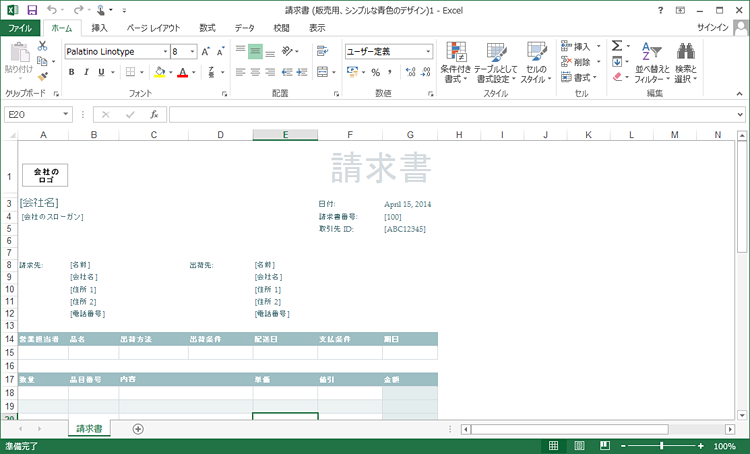Switch to the 数式 ribbon tab

[x=207, y=28]
